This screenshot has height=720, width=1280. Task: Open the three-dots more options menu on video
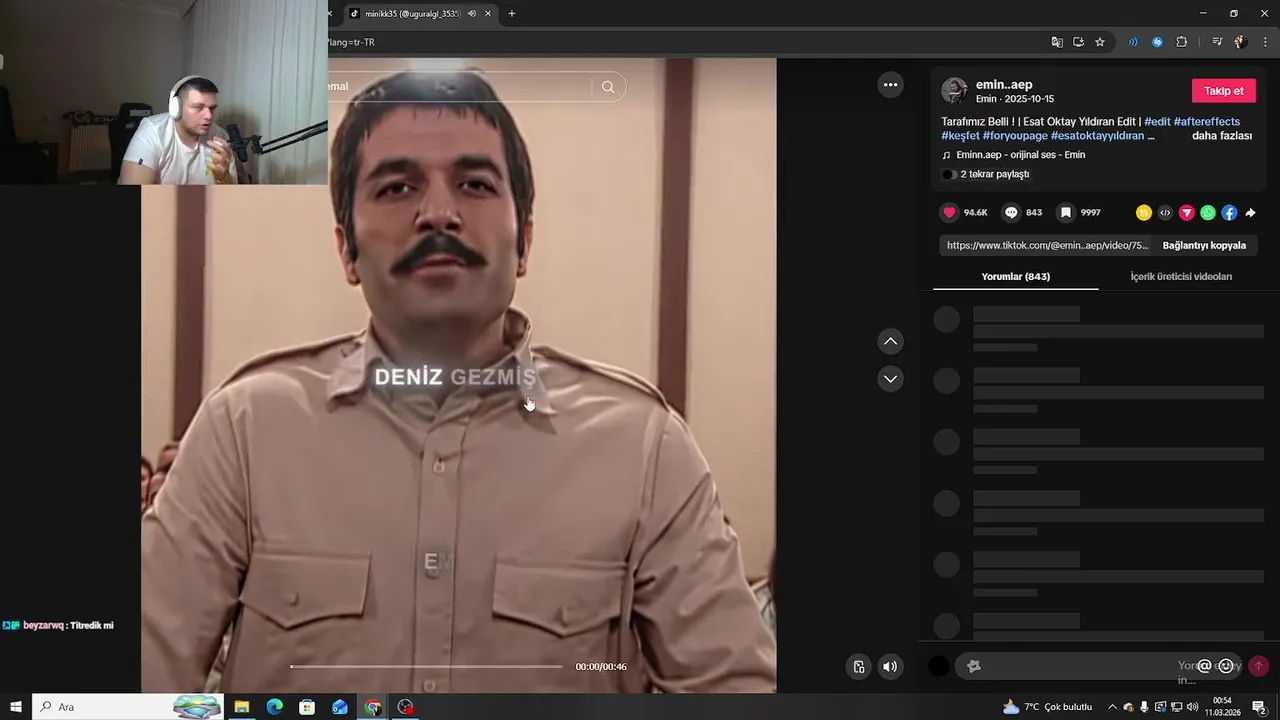pos(890,85)
